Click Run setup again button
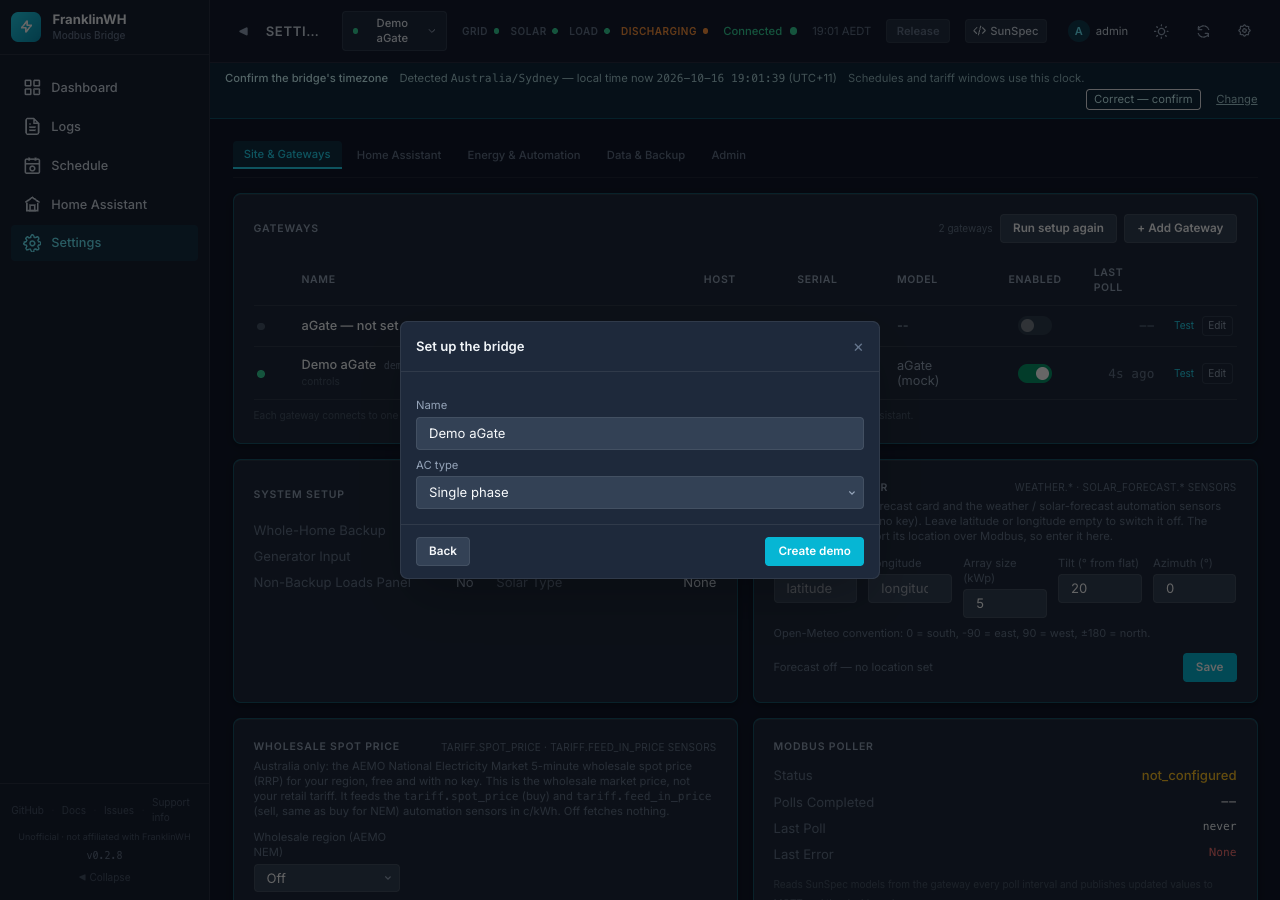 [1058, 228]
